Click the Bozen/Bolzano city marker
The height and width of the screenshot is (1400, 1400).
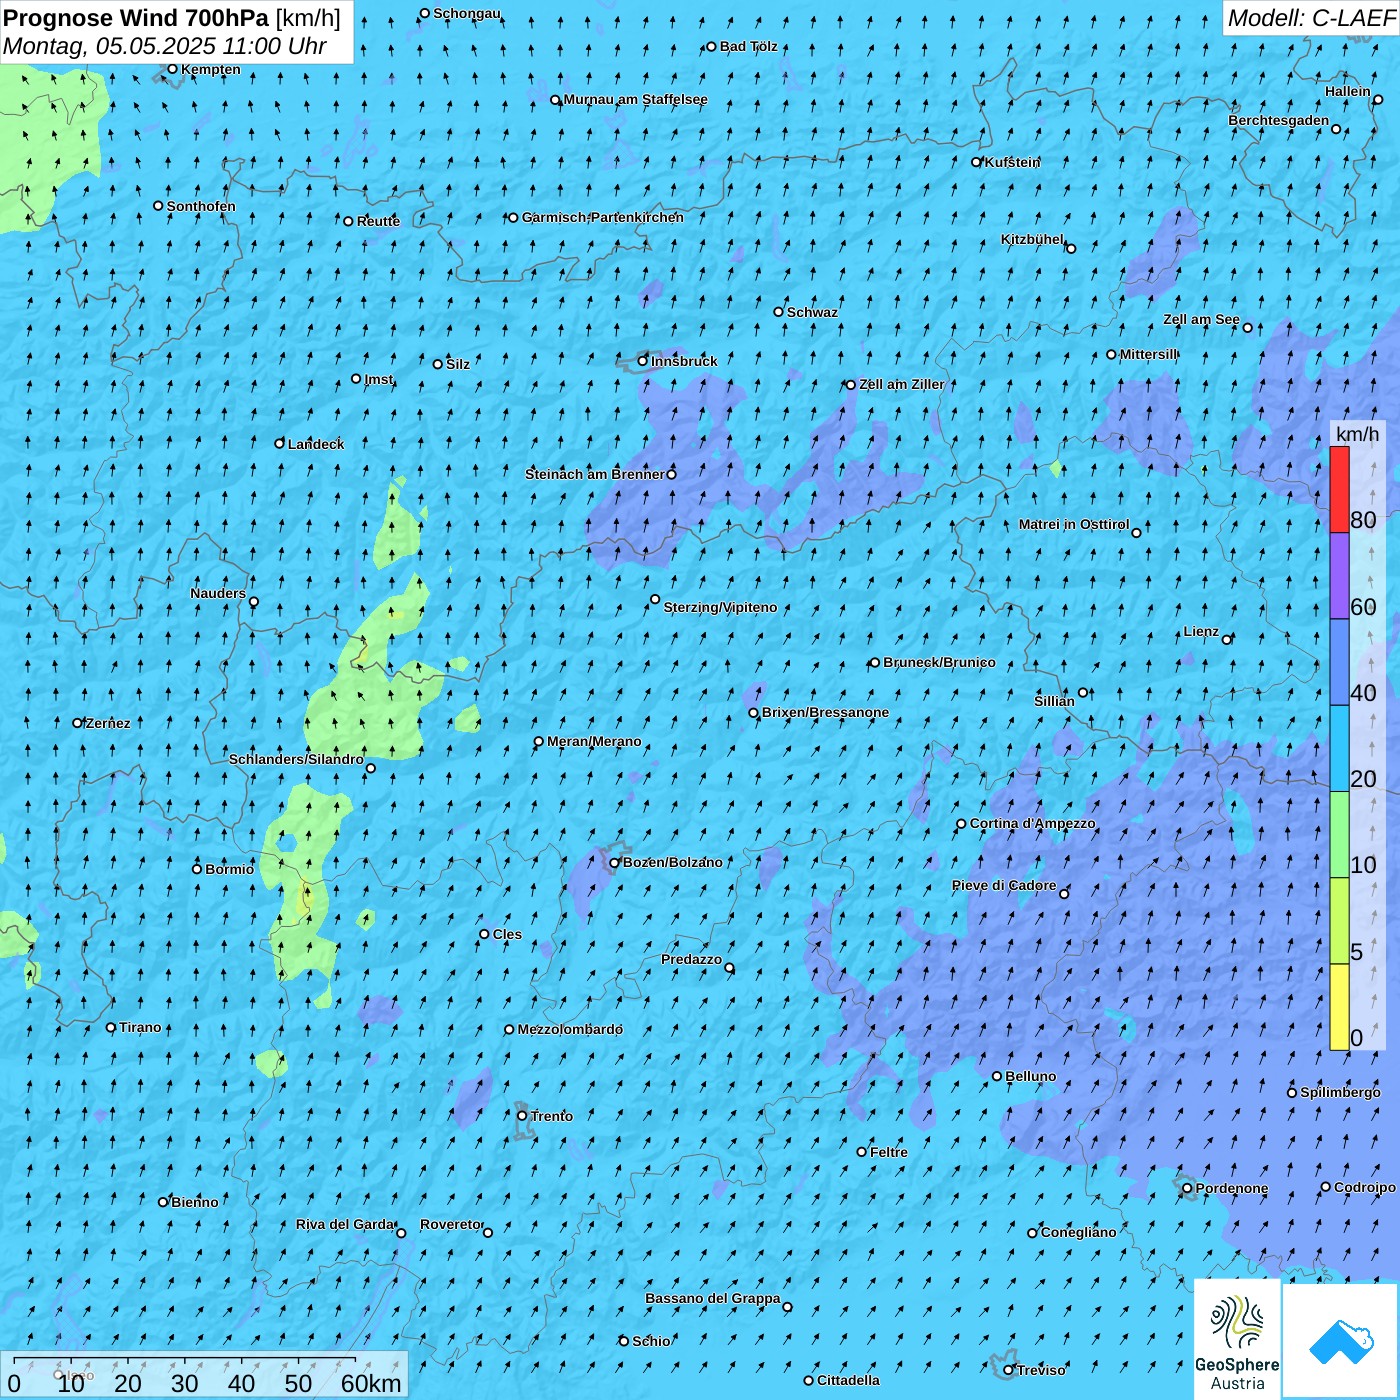click(615, 863)
